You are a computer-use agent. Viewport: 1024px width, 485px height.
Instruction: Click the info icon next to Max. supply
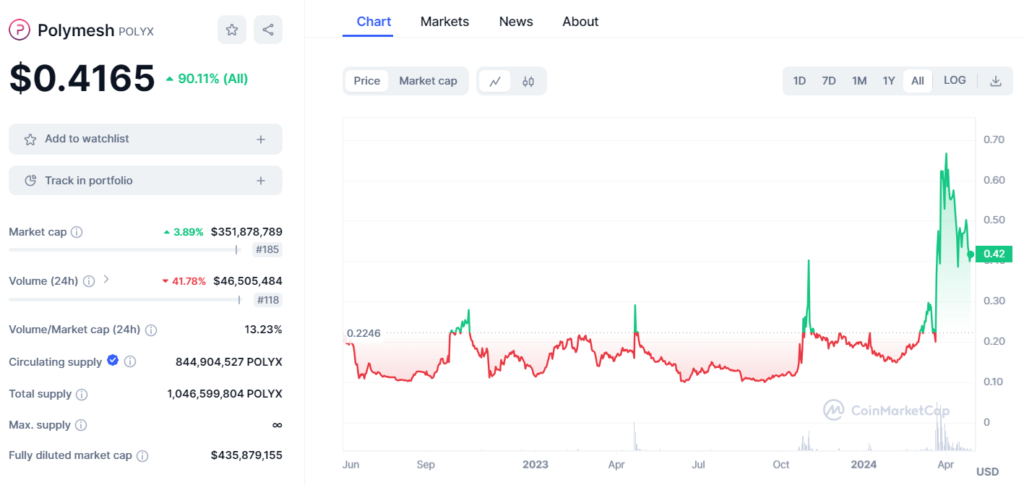[82, 425]
